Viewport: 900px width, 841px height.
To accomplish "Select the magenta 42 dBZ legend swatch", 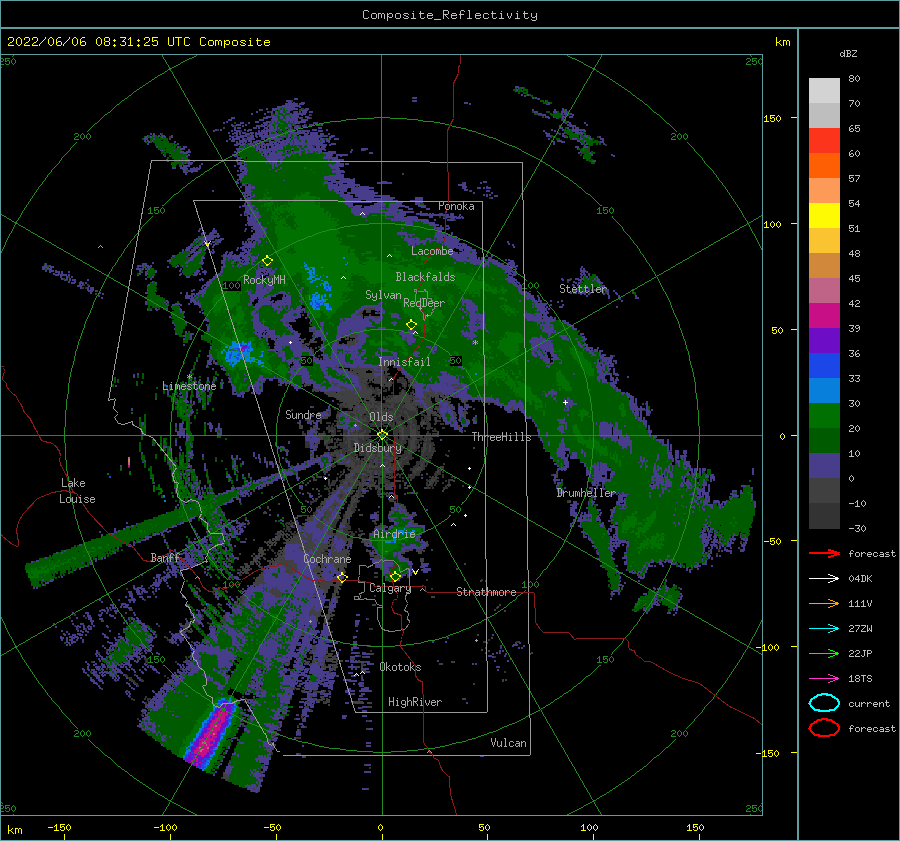I will (x=824, y=316).
